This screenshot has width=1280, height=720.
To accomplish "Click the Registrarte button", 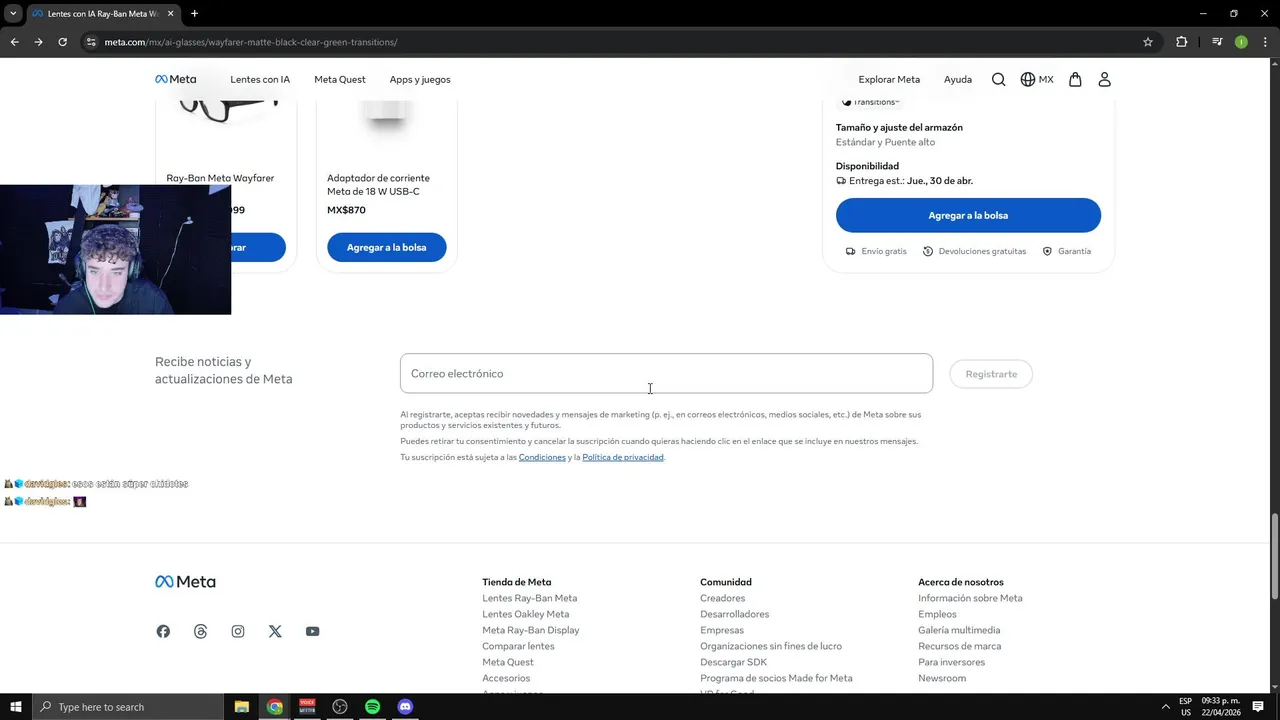I will click(x=991, y=374).
